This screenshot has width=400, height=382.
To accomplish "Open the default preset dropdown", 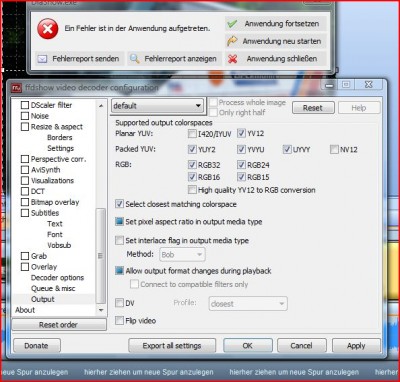I will point(157,106).
